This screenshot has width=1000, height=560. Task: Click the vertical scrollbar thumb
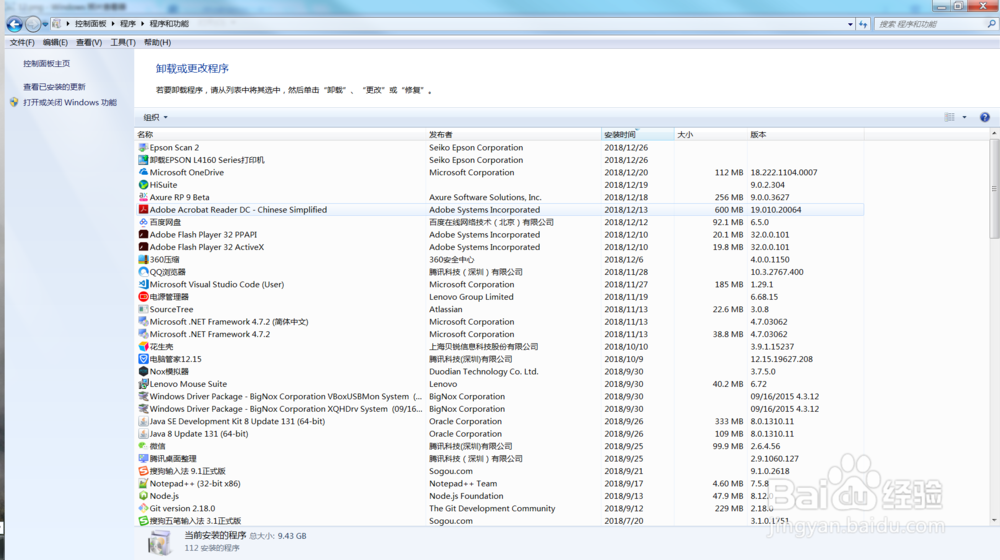click(994, 189)
